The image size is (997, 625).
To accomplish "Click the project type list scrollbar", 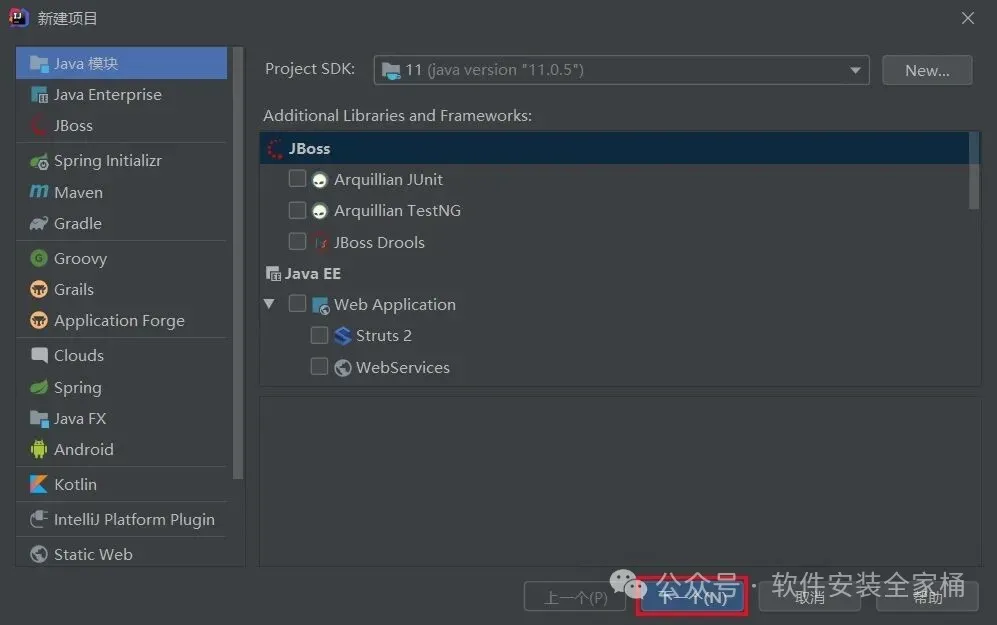I will point(238,263).
